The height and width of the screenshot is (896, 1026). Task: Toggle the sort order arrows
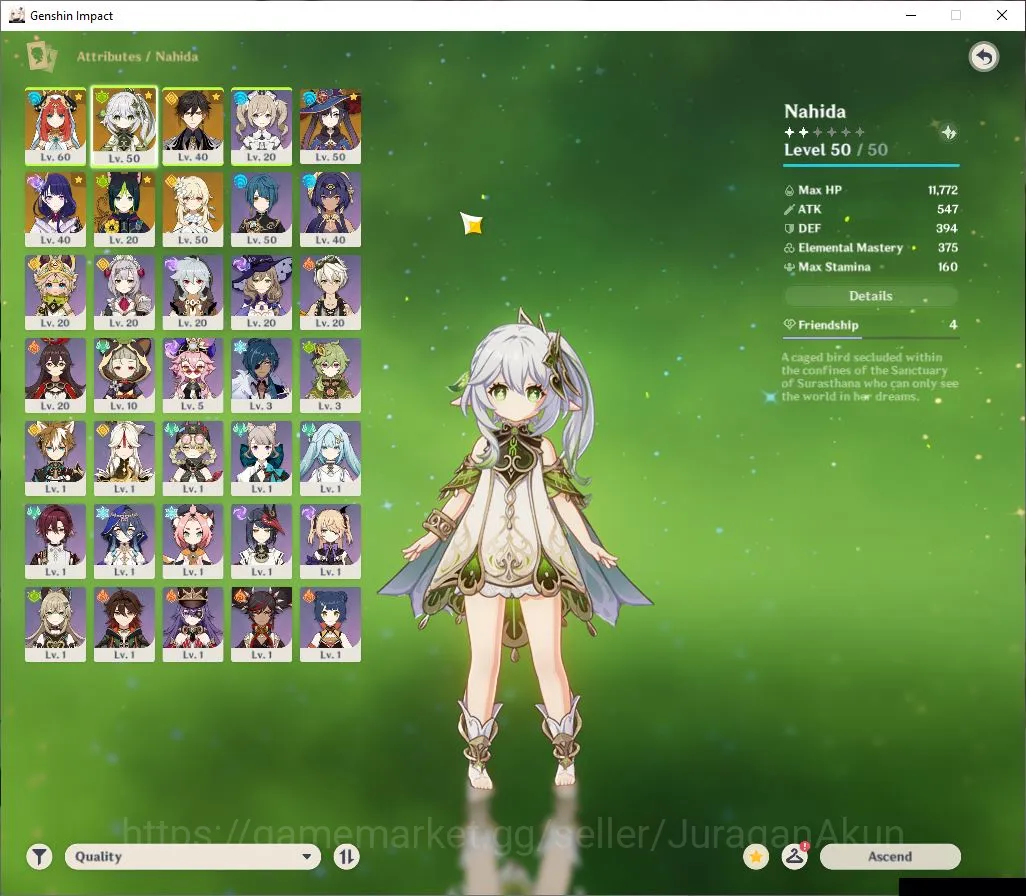[x=346, y=856]
